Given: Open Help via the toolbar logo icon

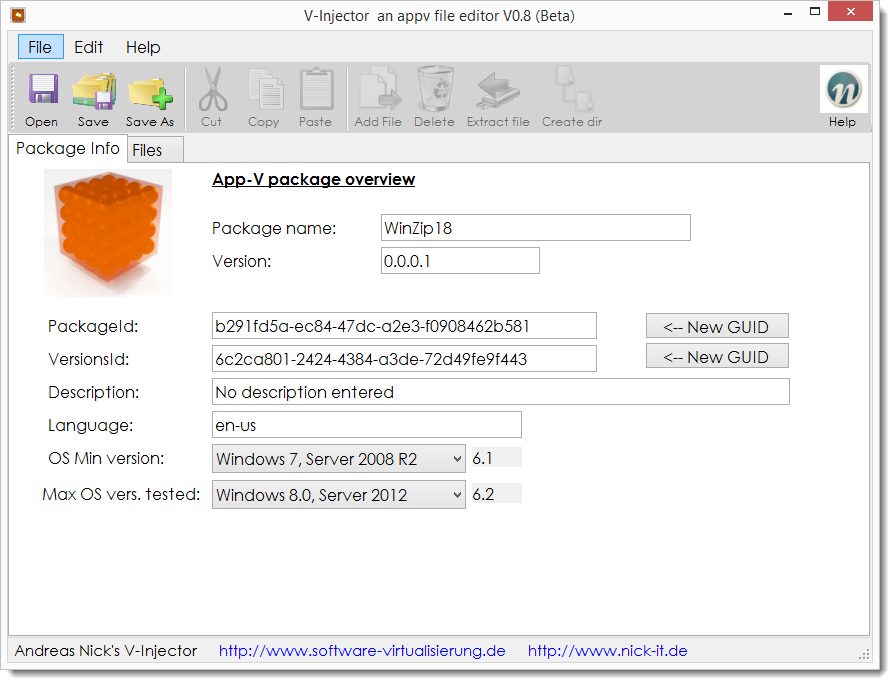Looking at the screenshot, I should click(x=843, y=89).
